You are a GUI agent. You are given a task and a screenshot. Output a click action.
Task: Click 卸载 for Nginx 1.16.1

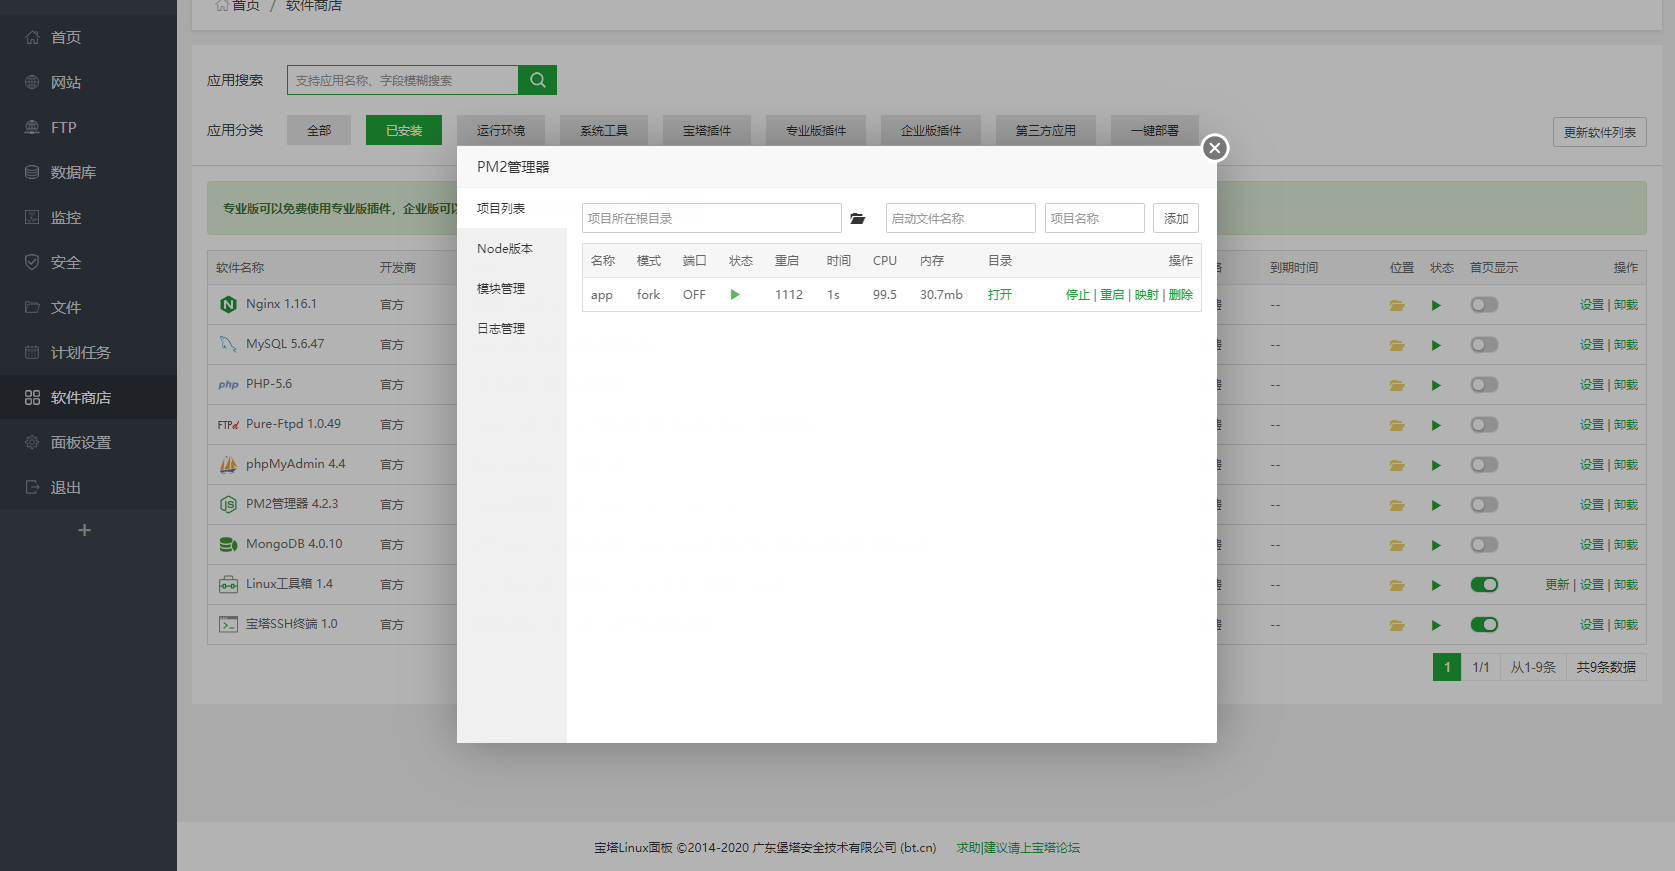pos(1626,304)
